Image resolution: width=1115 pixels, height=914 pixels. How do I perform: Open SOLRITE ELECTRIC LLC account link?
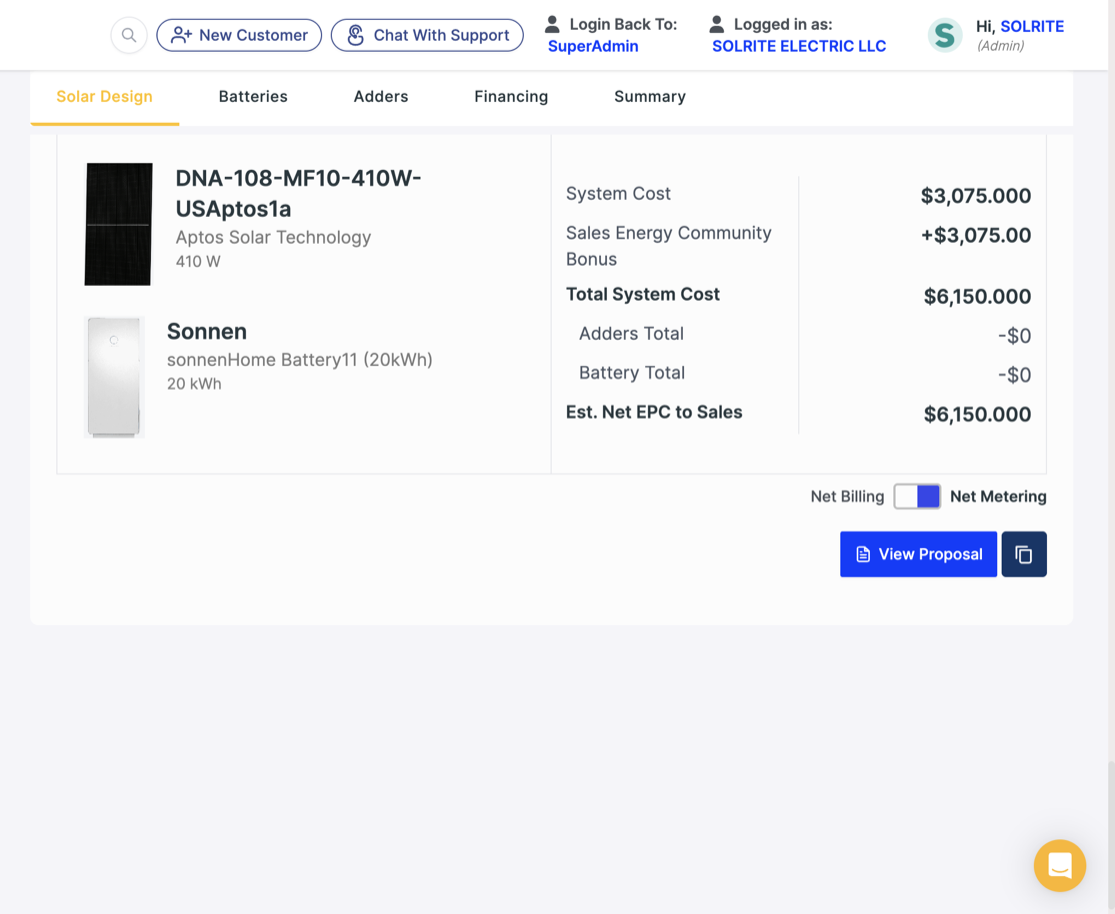pos(799,46)
